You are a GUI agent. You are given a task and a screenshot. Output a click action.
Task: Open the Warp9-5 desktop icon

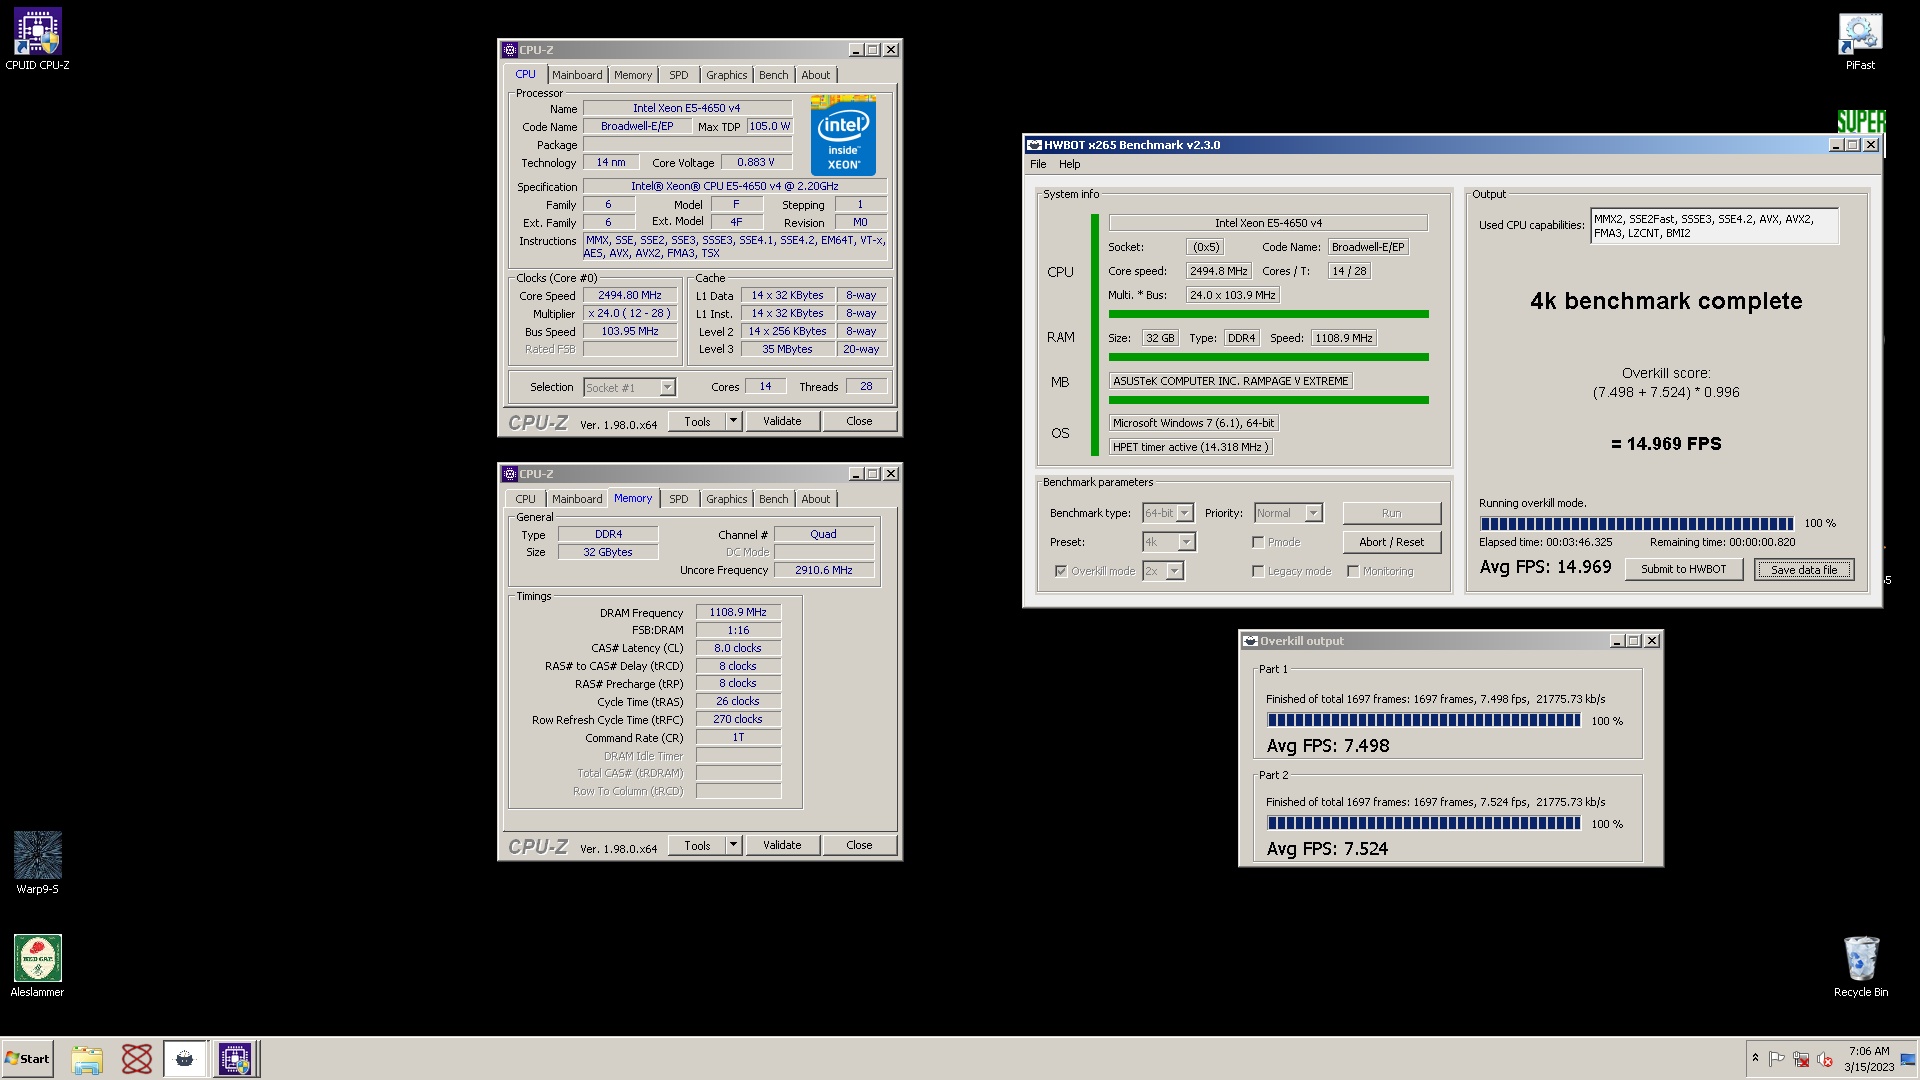tap(37, 862)
